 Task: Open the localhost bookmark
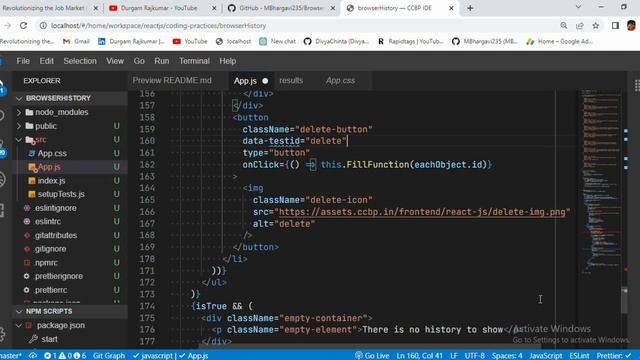pos(233,41)
